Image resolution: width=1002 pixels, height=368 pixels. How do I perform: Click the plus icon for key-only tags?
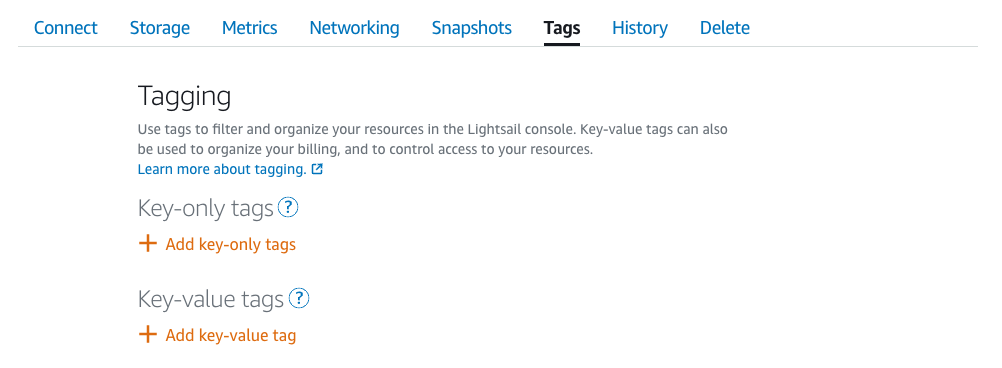148,244
